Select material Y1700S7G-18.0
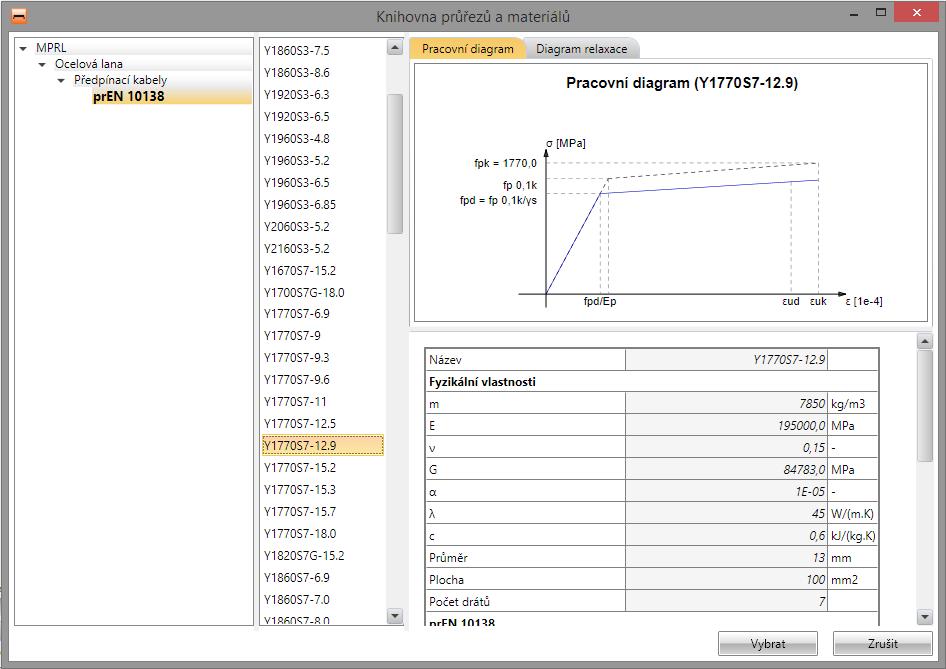 (x=304, y=293)
